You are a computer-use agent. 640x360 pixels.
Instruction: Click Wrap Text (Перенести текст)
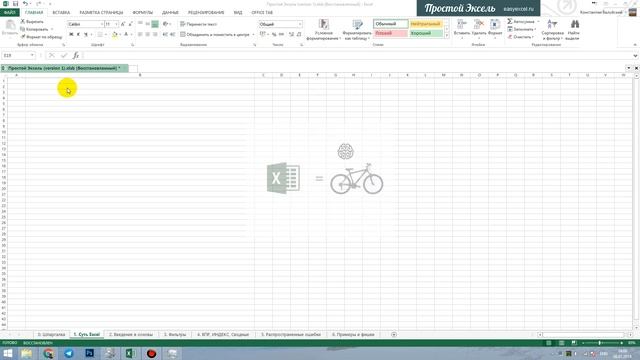(x=199, y=24)
